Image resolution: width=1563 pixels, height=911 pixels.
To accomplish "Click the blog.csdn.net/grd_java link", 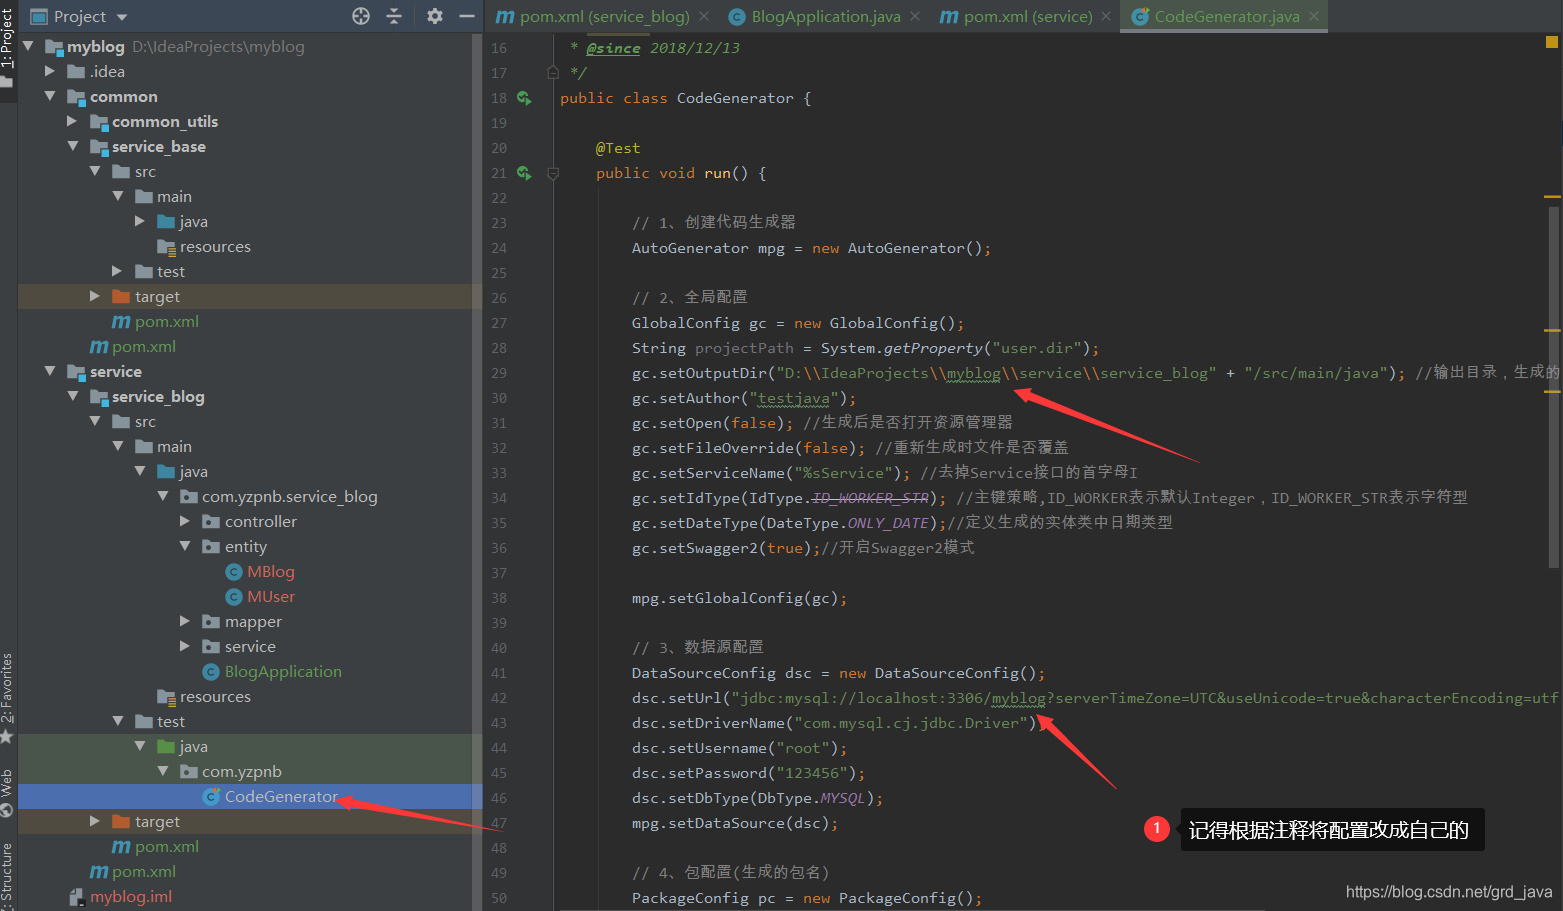I will point(1448,892).
